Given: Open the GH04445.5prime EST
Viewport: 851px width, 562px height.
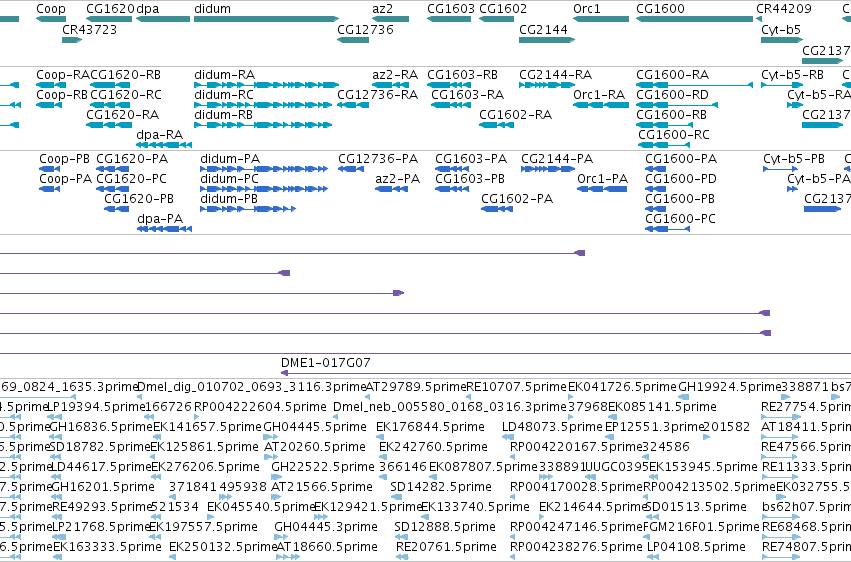Looking at the screenshot, I should (270, 437).
